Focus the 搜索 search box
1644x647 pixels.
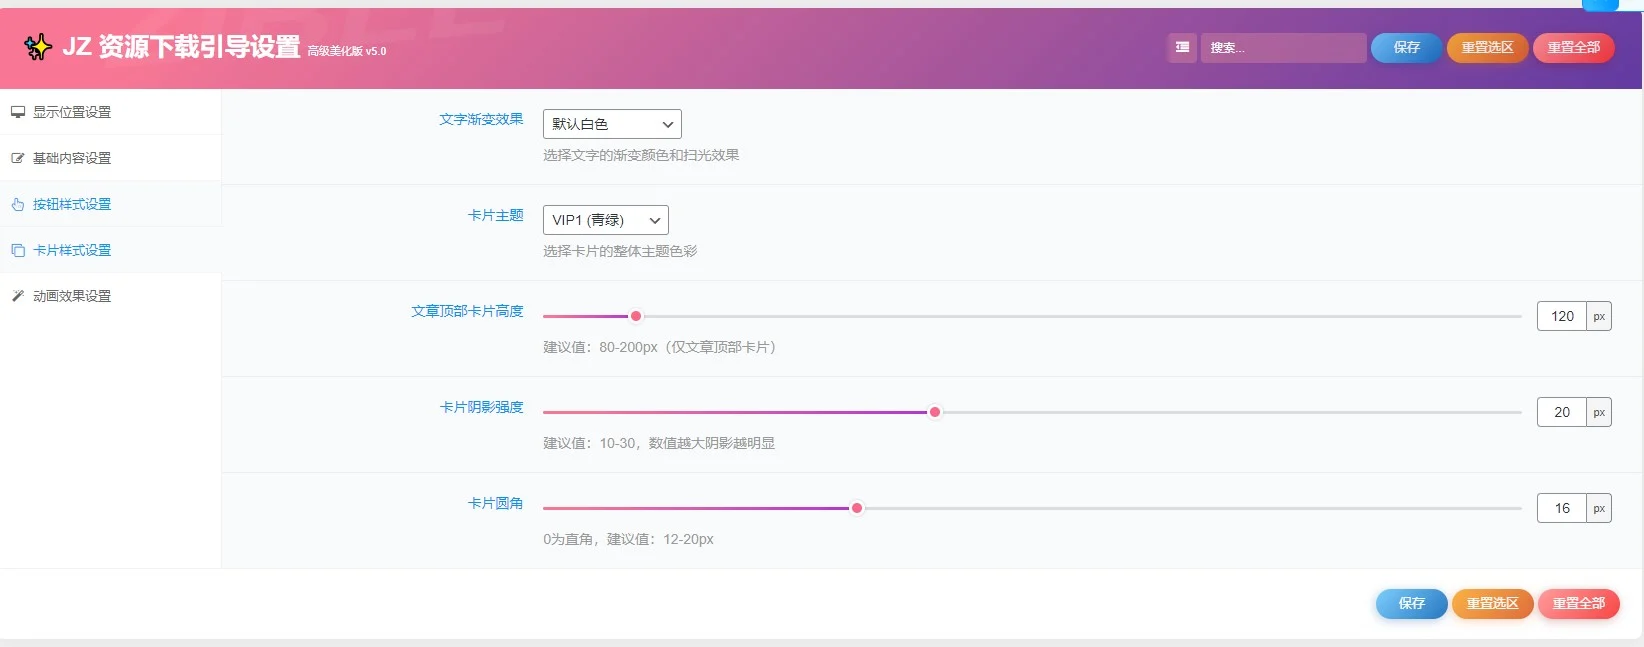coord(1283,47)
